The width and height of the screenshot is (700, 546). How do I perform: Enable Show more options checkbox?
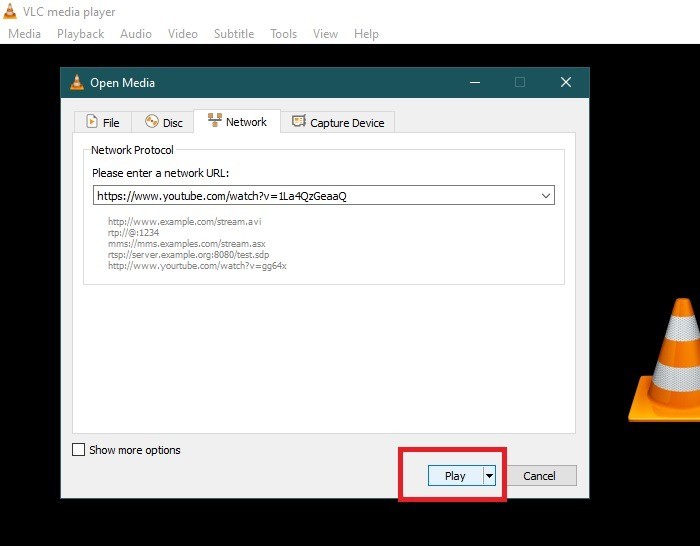click(79, 450)
